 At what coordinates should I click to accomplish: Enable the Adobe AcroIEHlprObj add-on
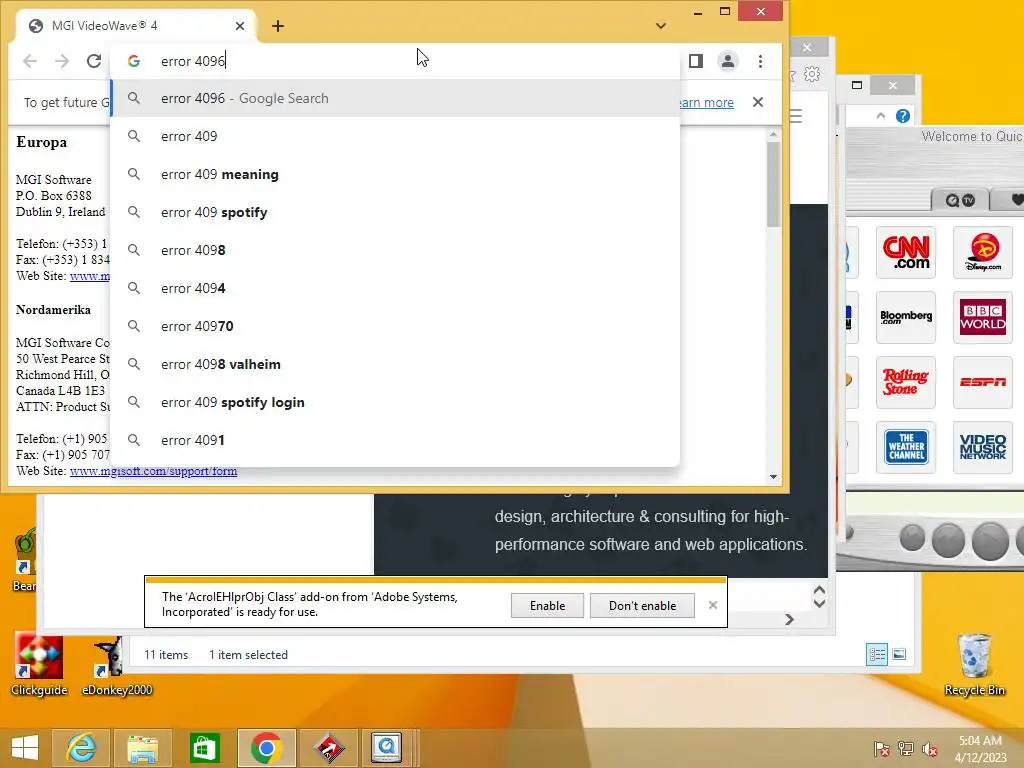coord(547,605)
